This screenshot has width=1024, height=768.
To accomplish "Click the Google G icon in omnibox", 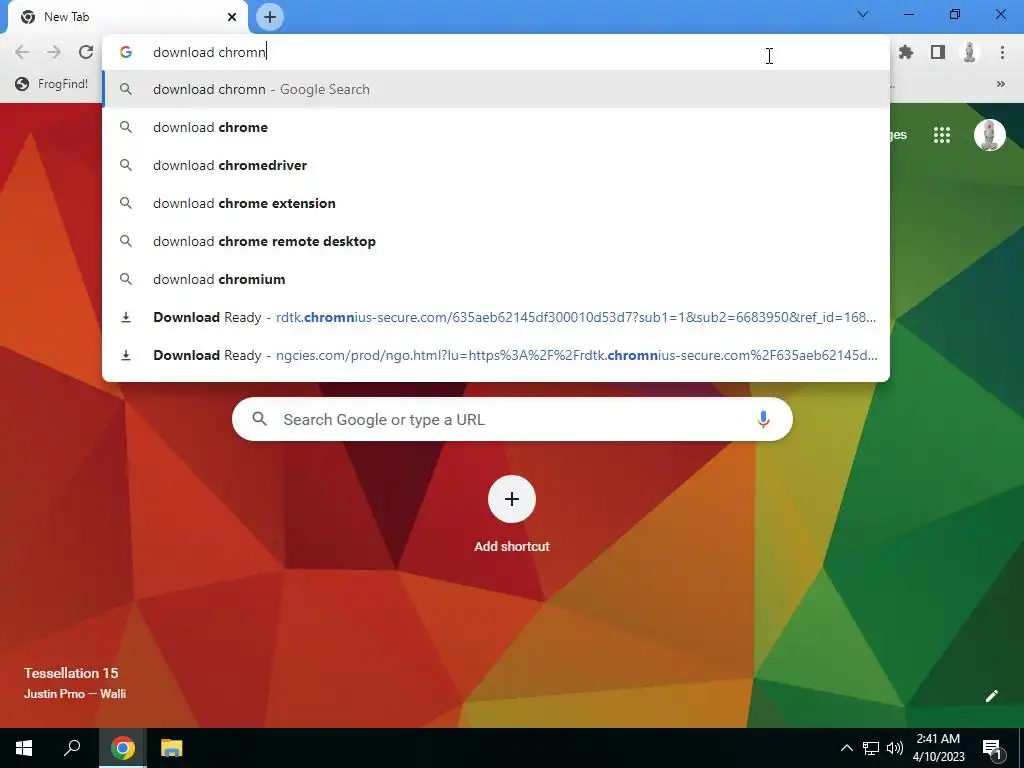I will (x=126, y=52).
